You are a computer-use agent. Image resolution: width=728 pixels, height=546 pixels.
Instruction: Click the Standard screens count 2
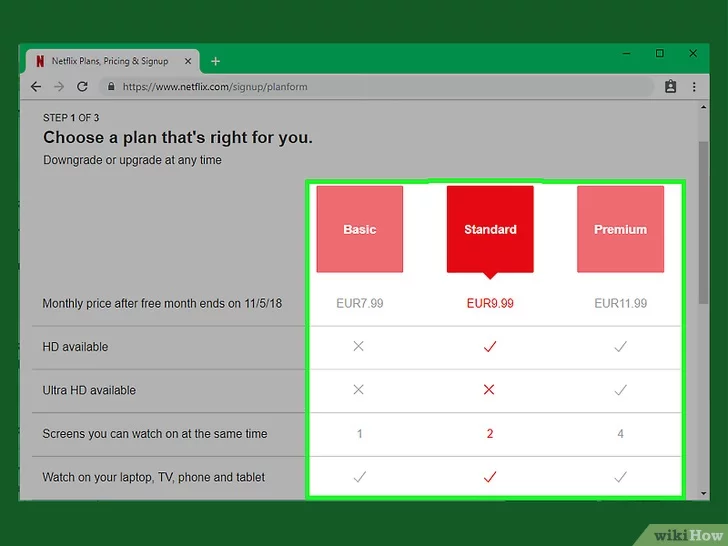tap(490, 434)
